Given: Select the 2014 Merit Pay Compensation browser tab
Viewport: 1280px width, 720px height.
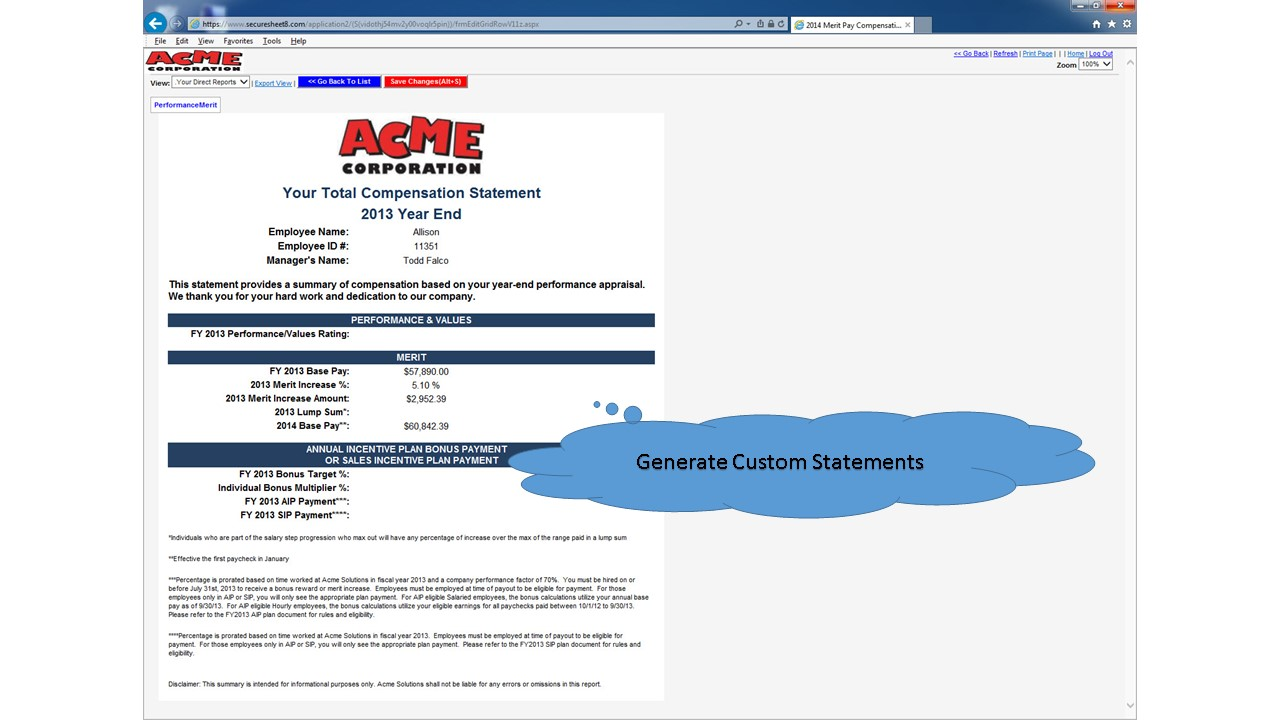Looking at the screenshot, I should click(851, 24).
